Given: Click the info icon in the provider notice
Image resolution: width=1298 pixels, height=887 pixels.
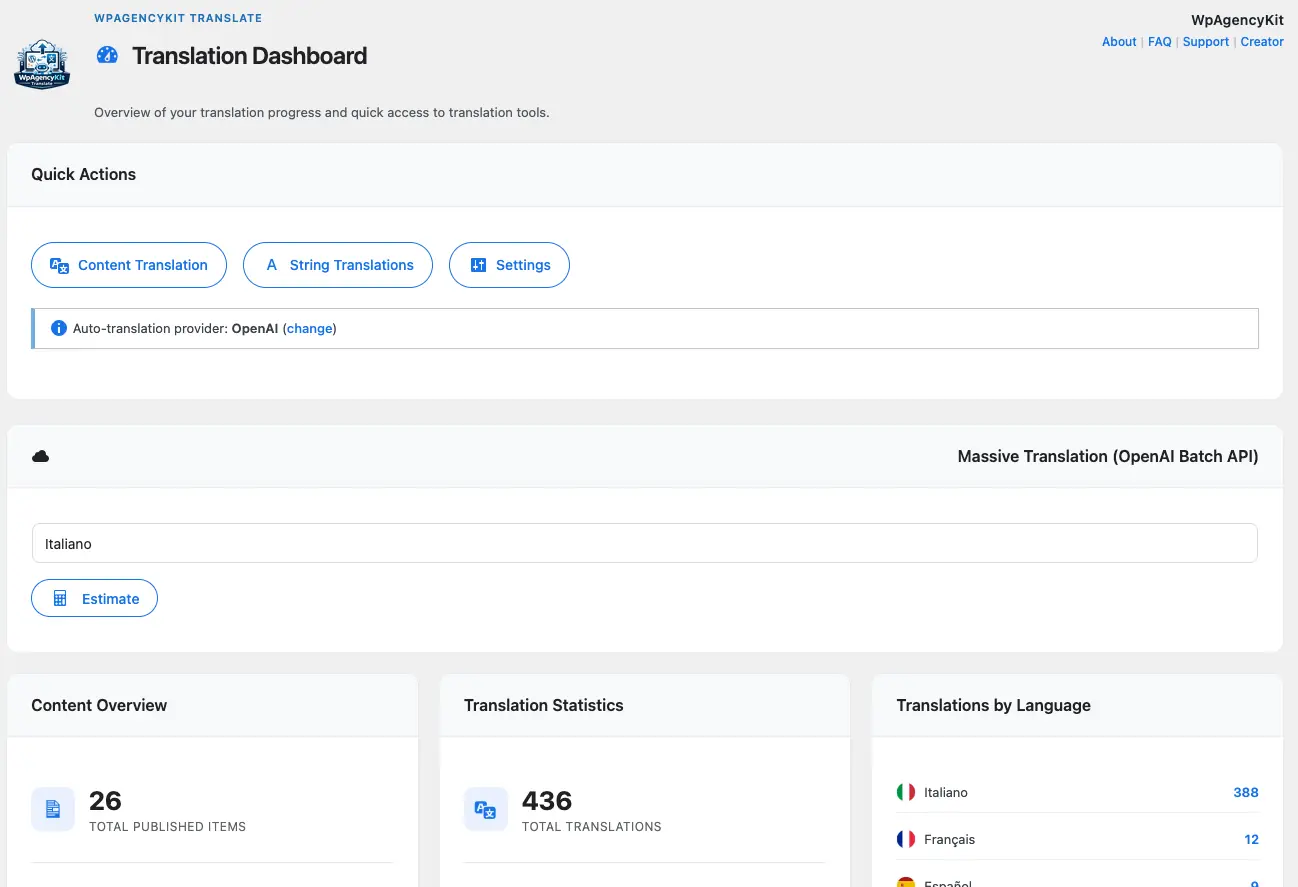Looking at the screenshot, I should [x=58, y=328].
